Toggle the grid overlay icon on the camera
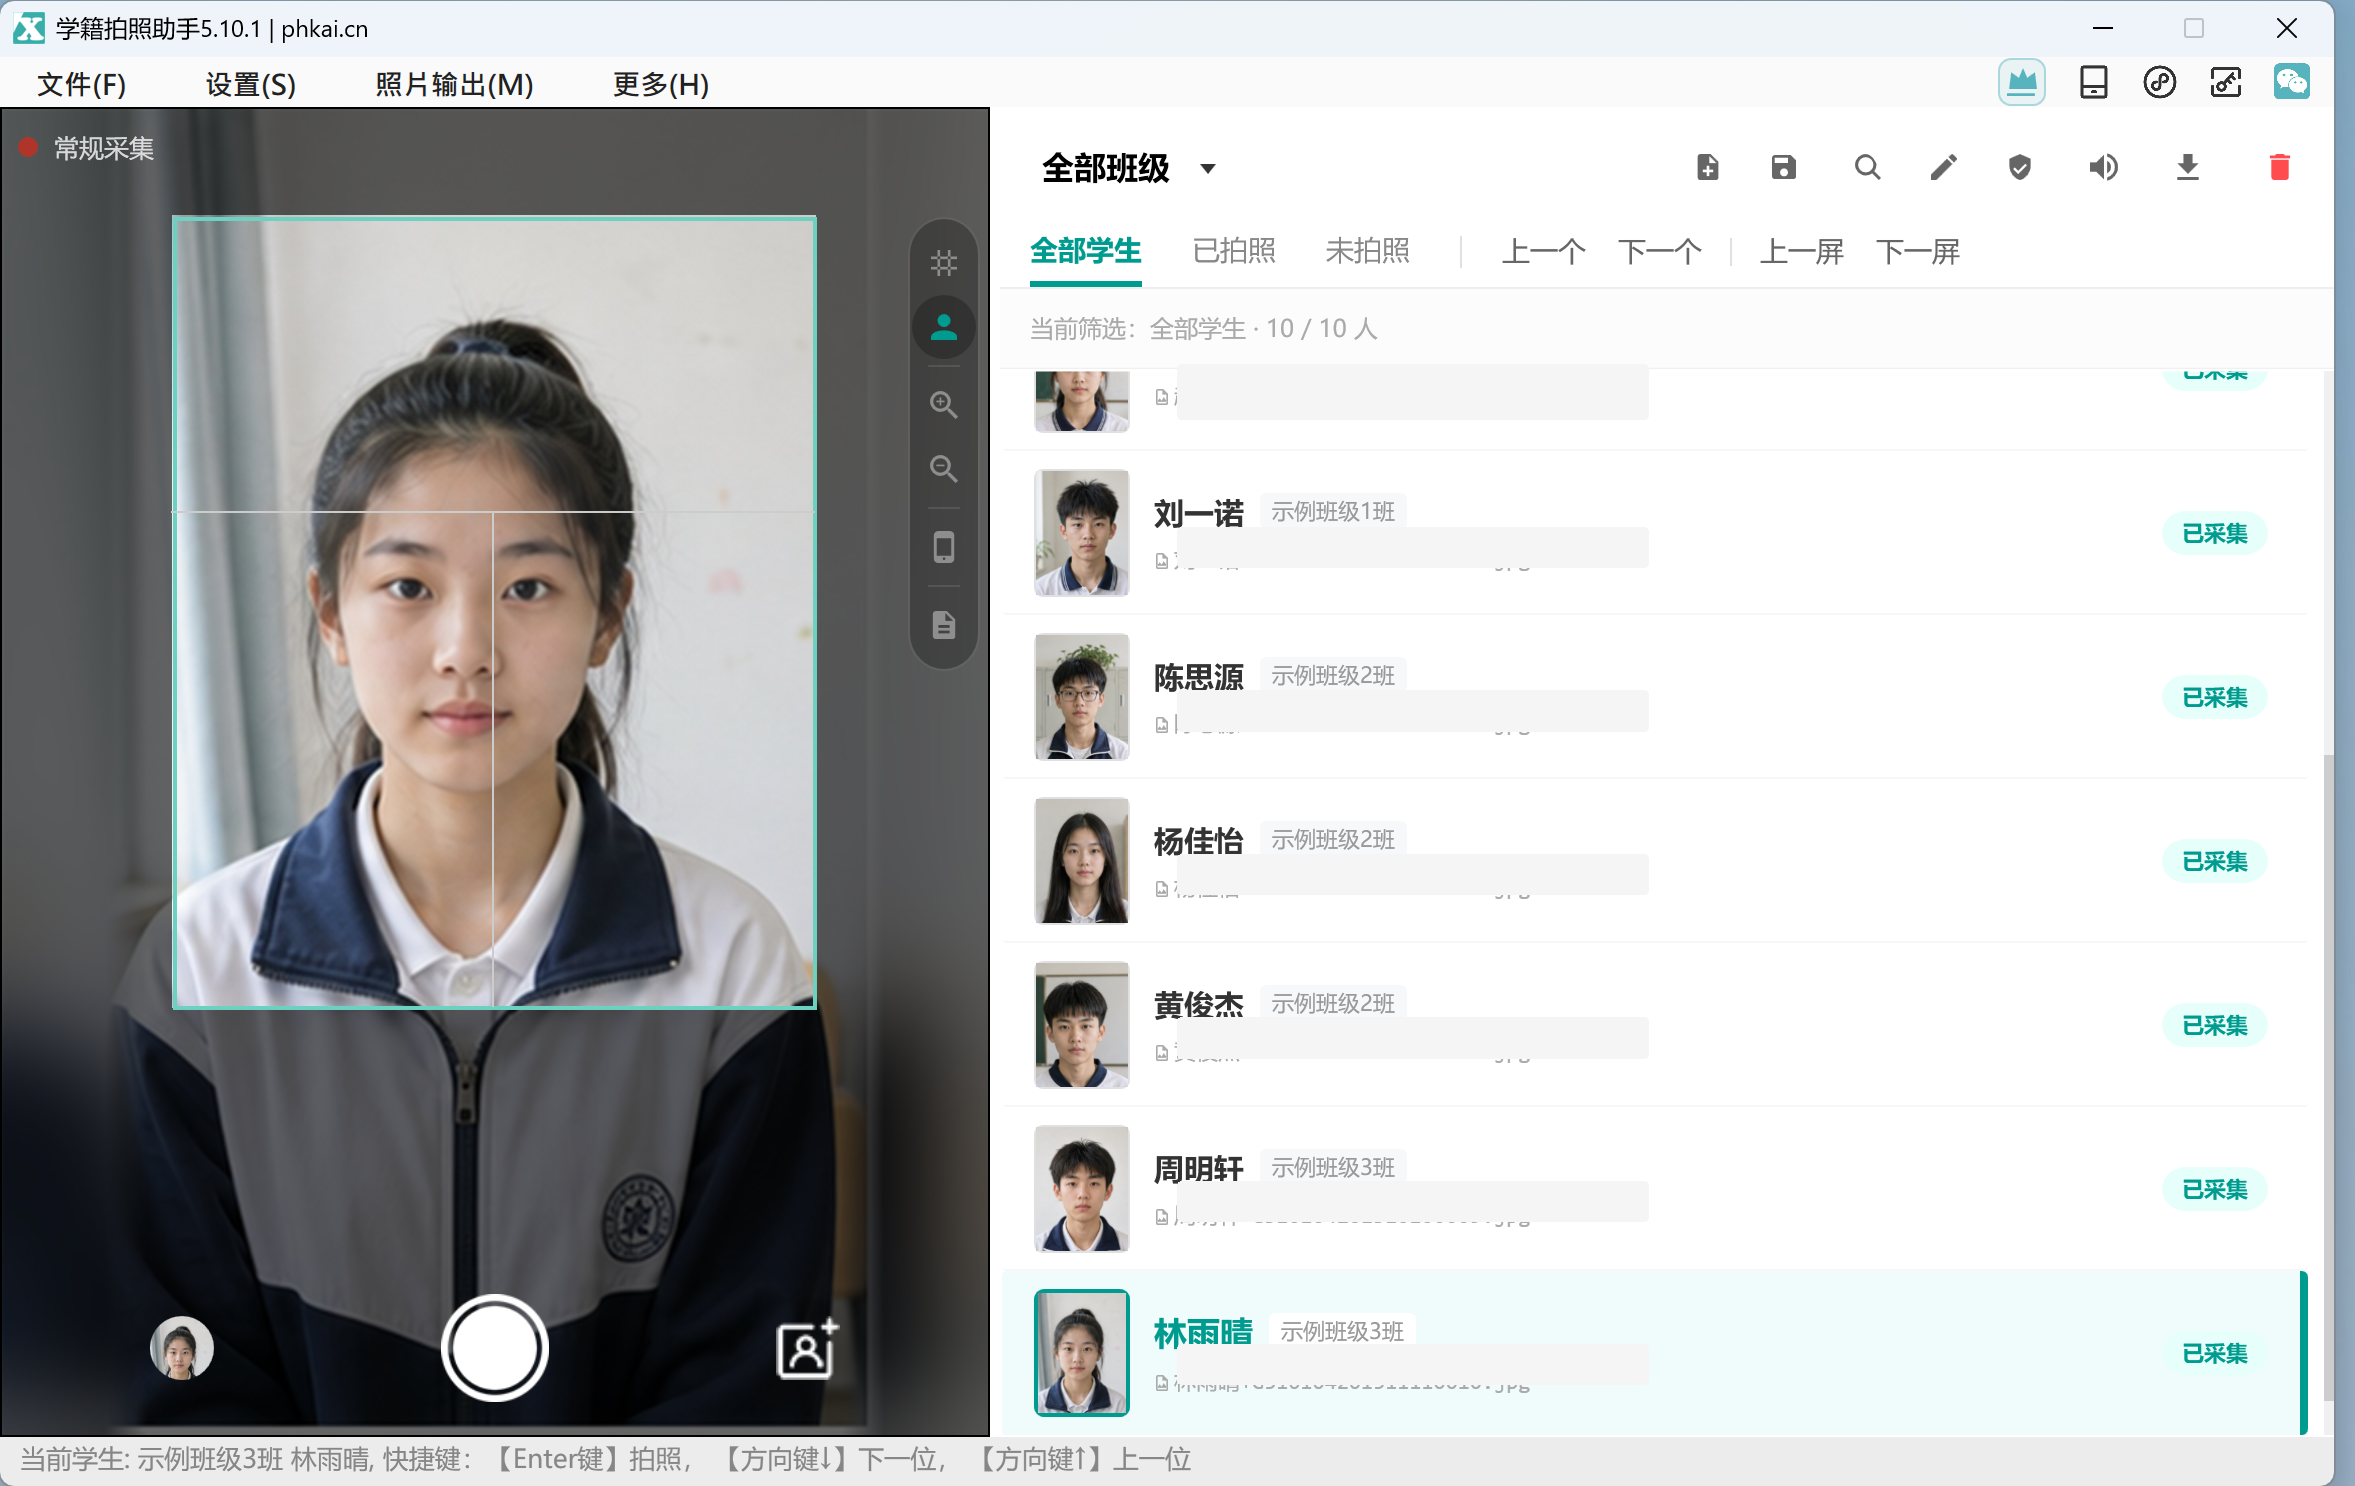 (x=943, y=263)
